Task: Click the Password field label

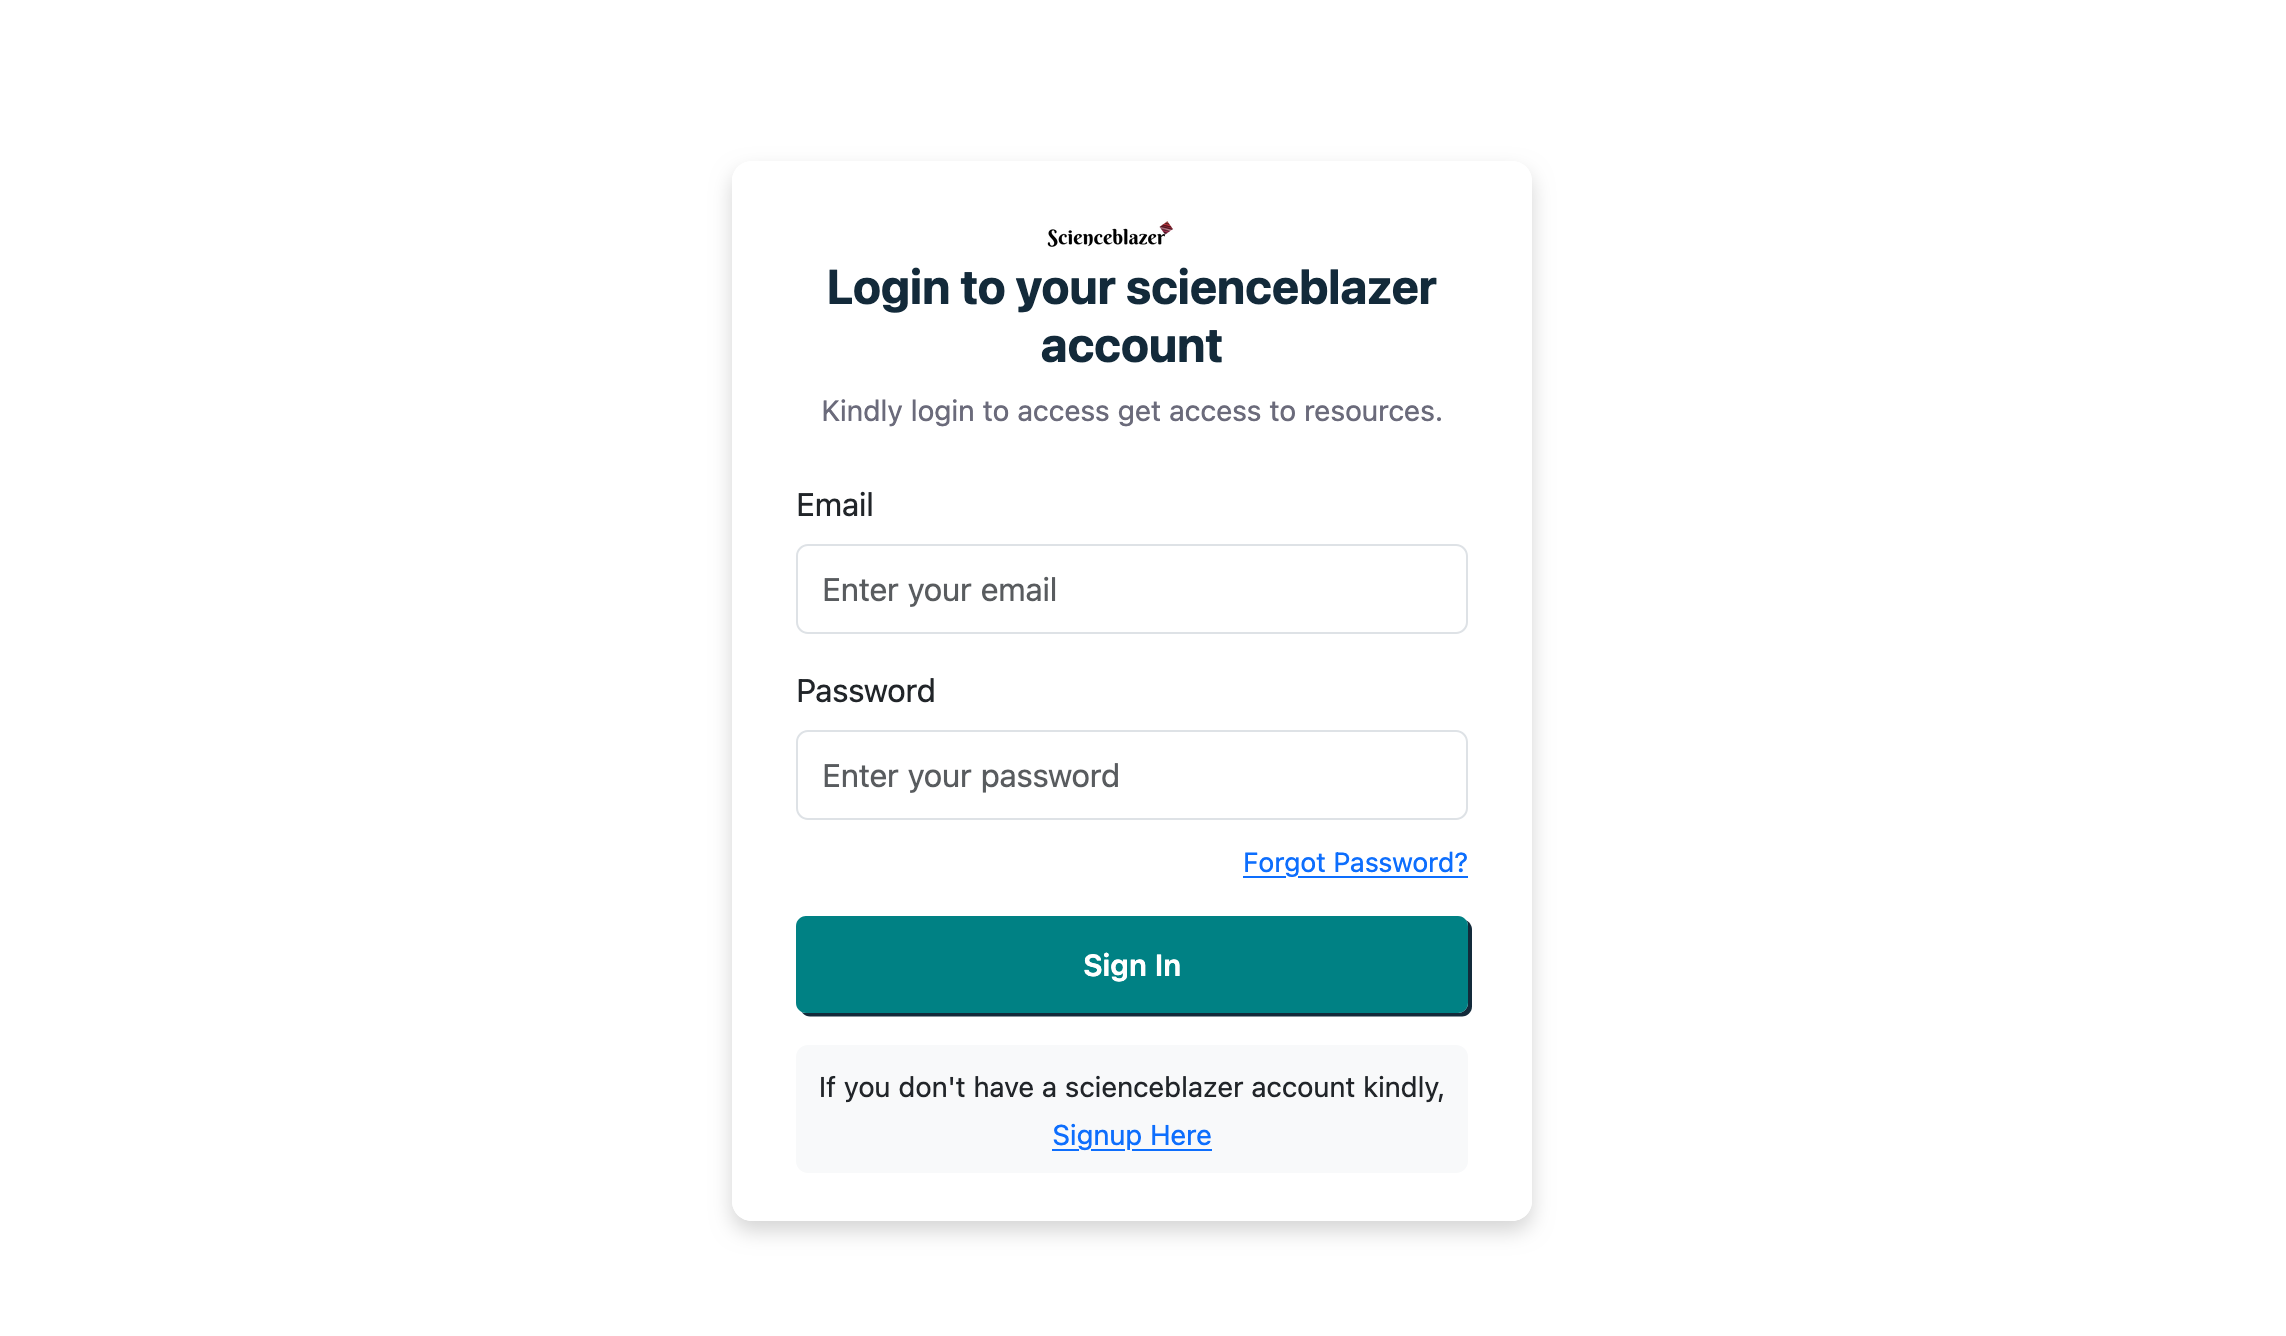Action: 865,691
